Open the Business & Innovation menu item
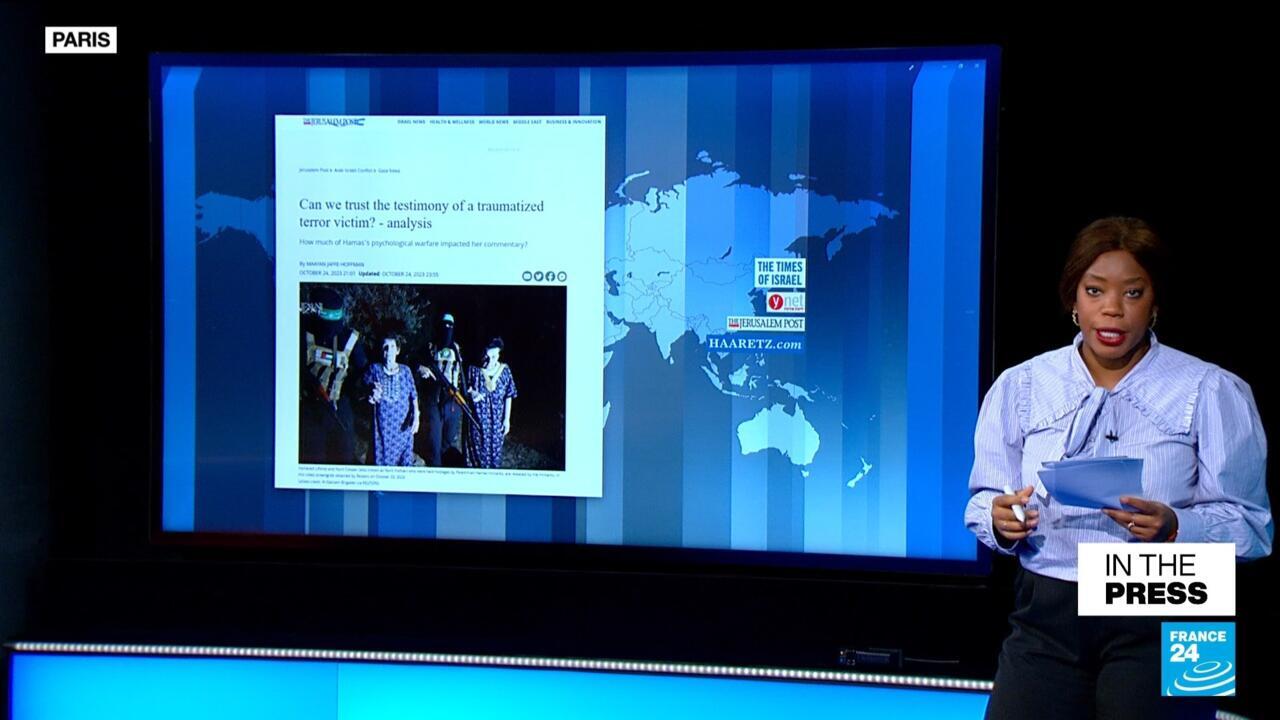The width and height of the screenshot is (1280, 720). pyautogui.click(x=574, y=122)
